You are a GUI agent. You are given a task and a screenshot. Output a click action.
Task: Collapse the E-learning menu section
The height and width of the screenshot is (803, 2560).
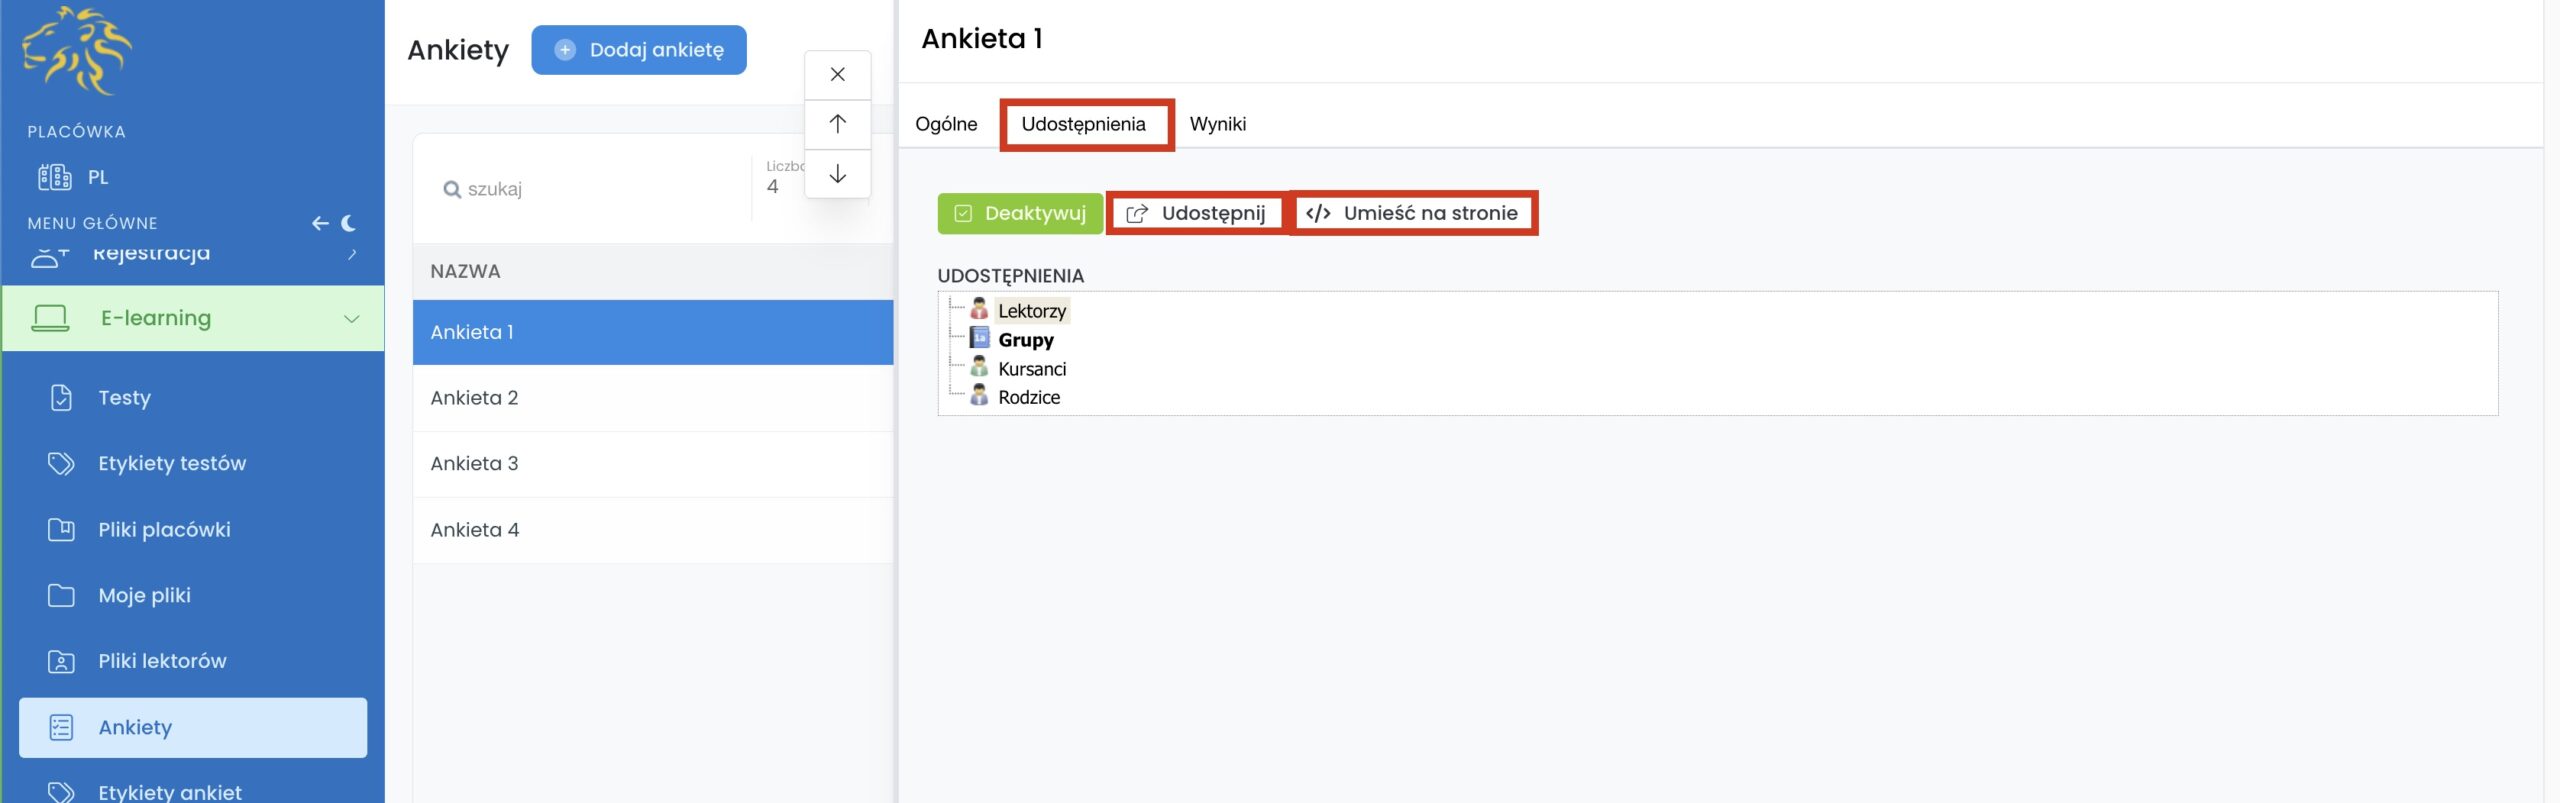click(351, 318)
